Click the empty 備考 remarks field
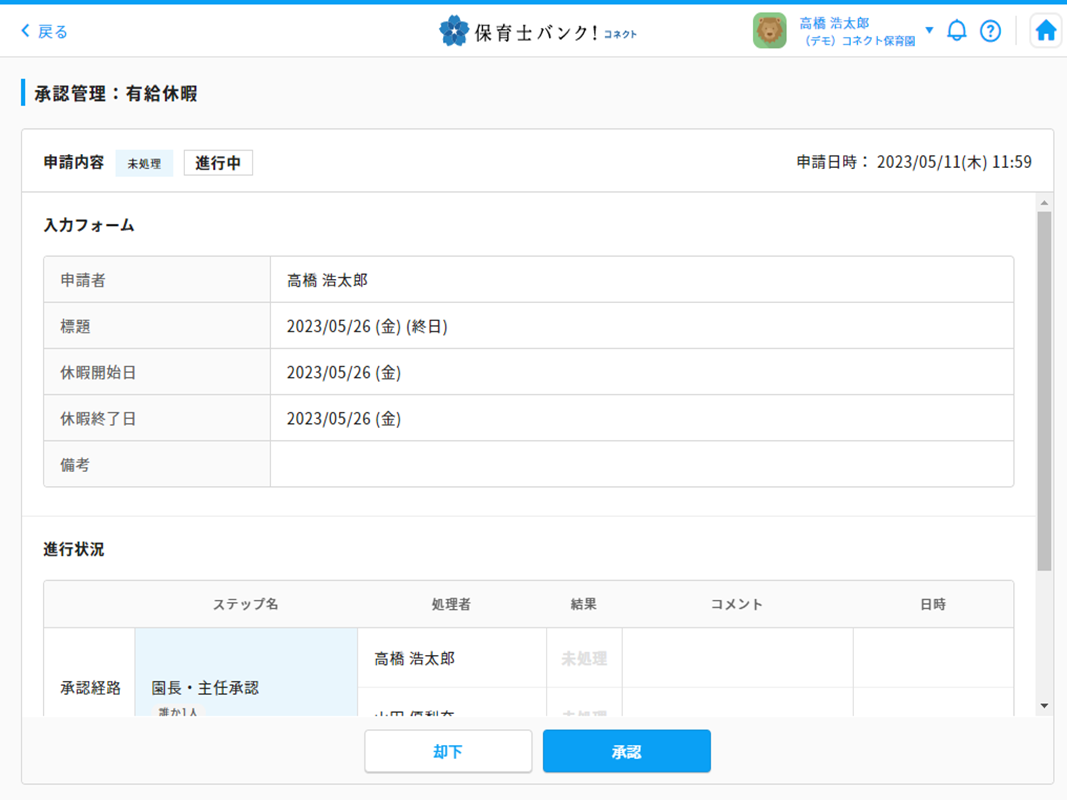This screenshot has width=1067, height=800. tap(641, 465)
